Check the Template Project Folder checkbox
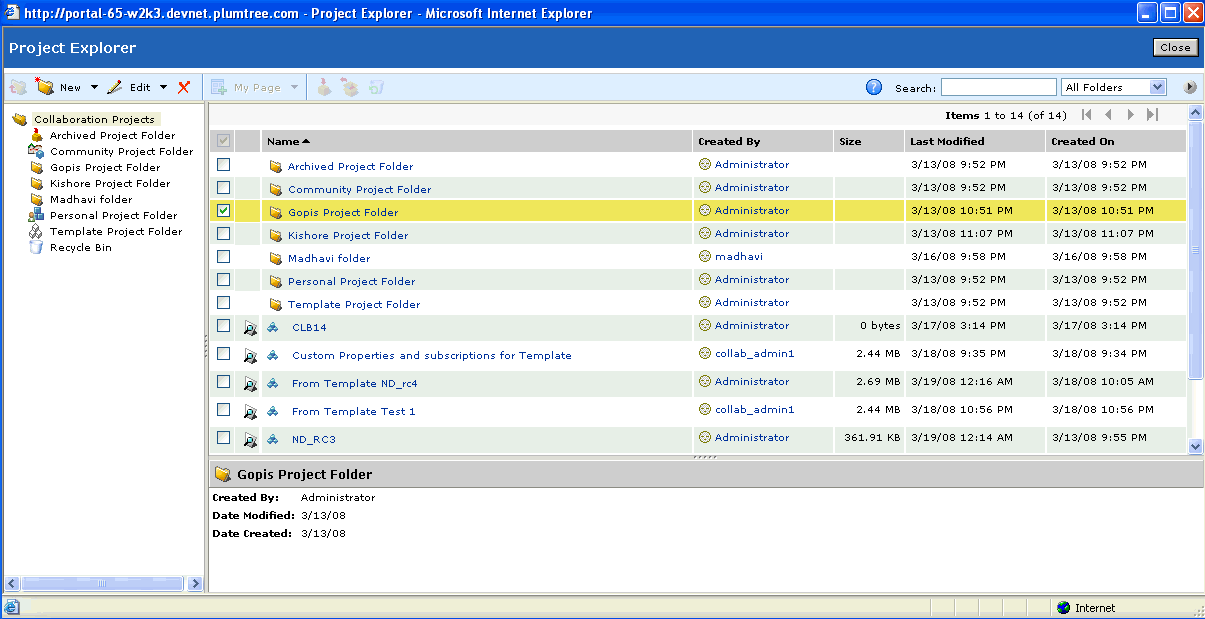The width and height of the screenshot is (1205, 619). coord(224,302)
